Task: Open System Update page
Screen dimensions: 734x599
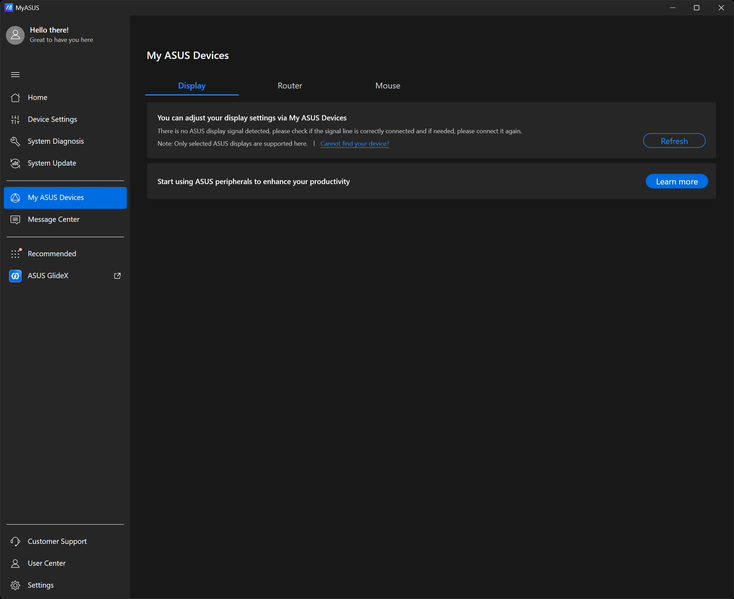Action: (65, 163)
